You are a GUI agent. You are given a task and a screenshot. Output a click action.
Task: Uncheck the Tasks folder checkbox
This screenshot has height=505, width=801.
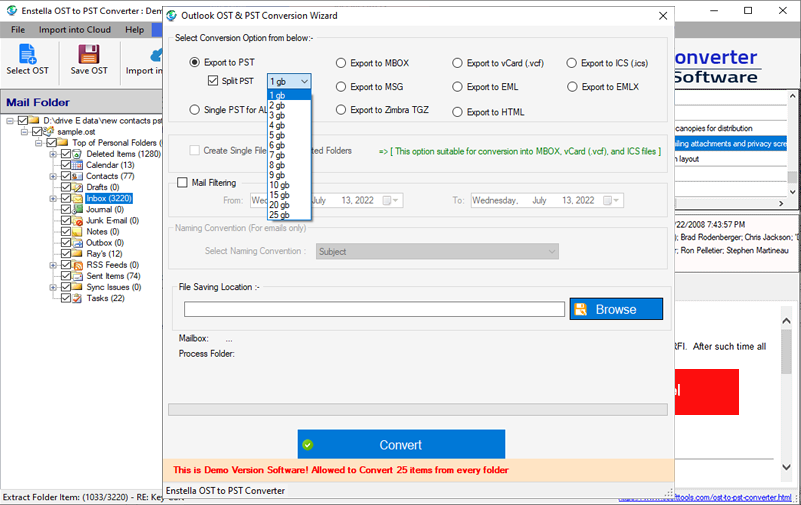[x=66, y=298]
